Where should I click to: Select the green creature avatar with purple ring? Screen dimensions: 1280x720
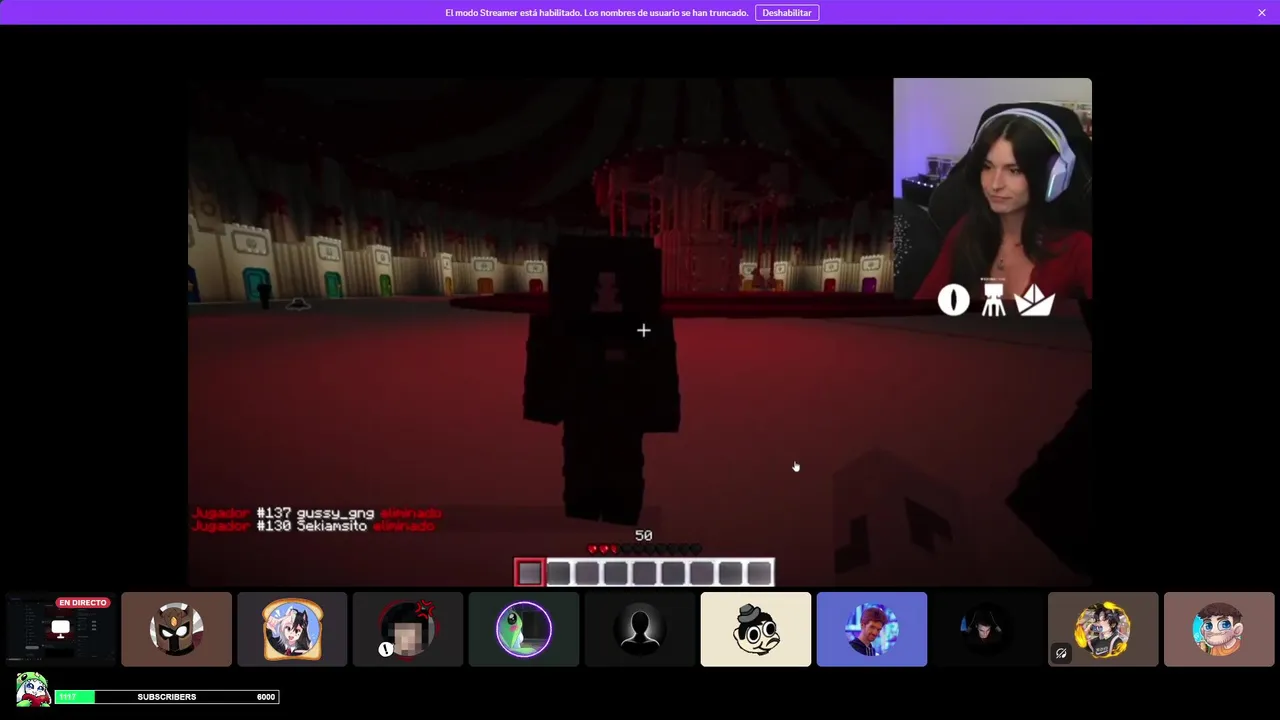[524, 629]
